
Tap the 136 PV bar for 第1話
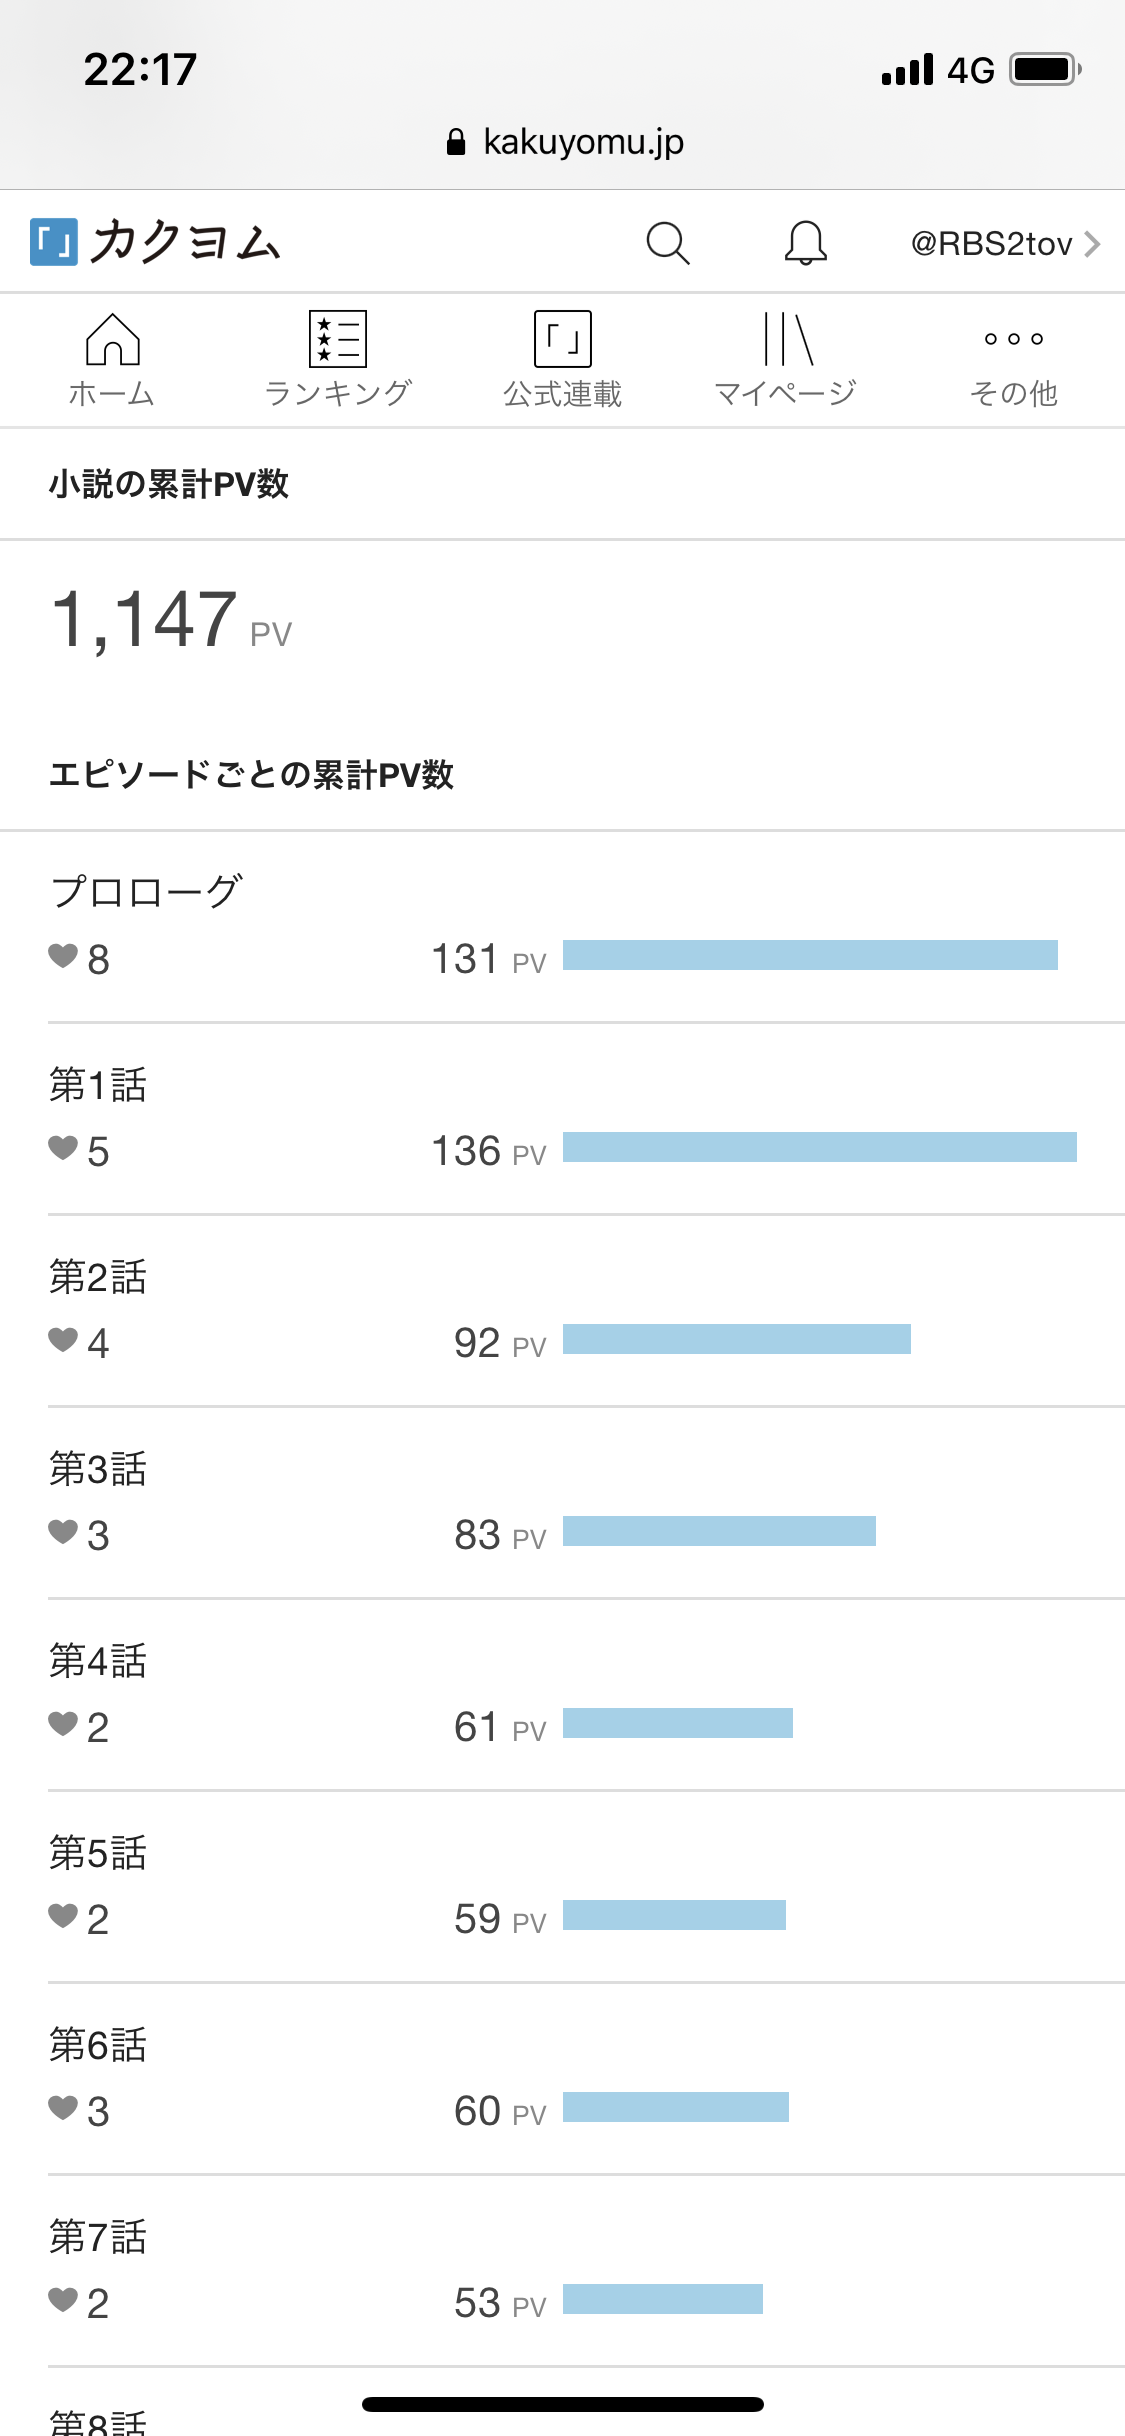pyautogui.click(x=819, y=1147)
